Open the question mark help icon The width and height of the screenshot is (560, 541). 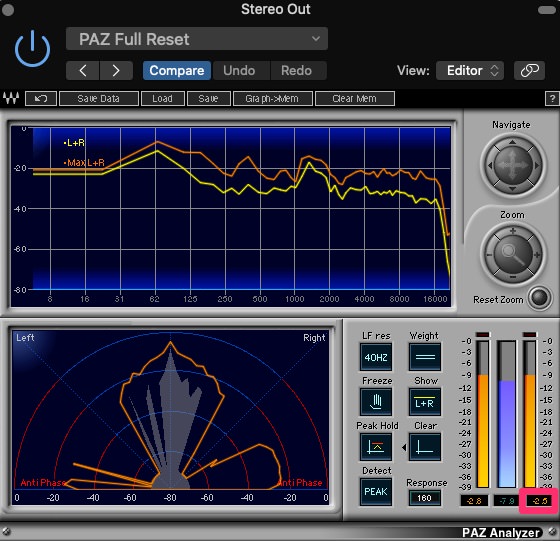point(552,99)
